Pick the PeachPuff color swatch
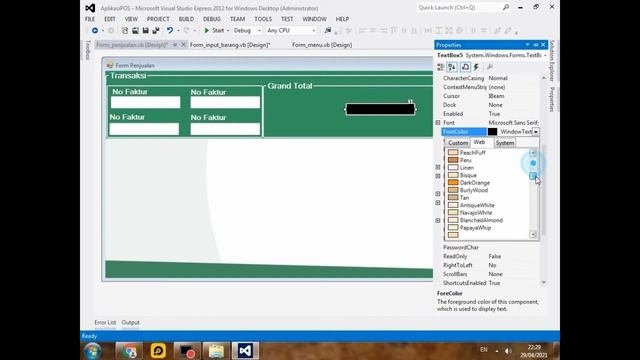 pyautogui.click(x=453, y=153)
